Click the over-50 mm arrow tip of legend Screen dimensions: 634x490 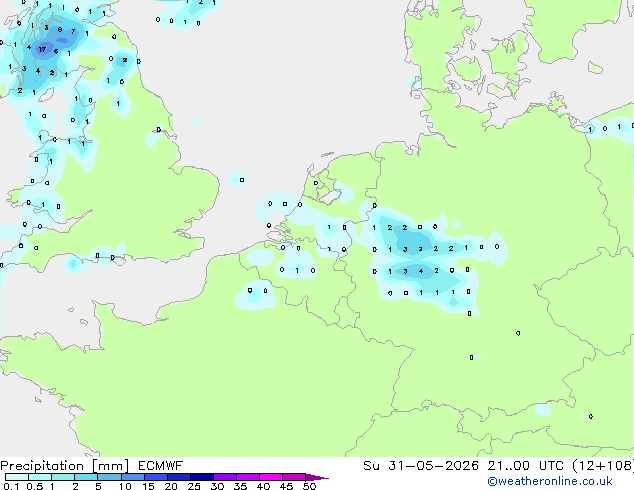coord(317,477)
